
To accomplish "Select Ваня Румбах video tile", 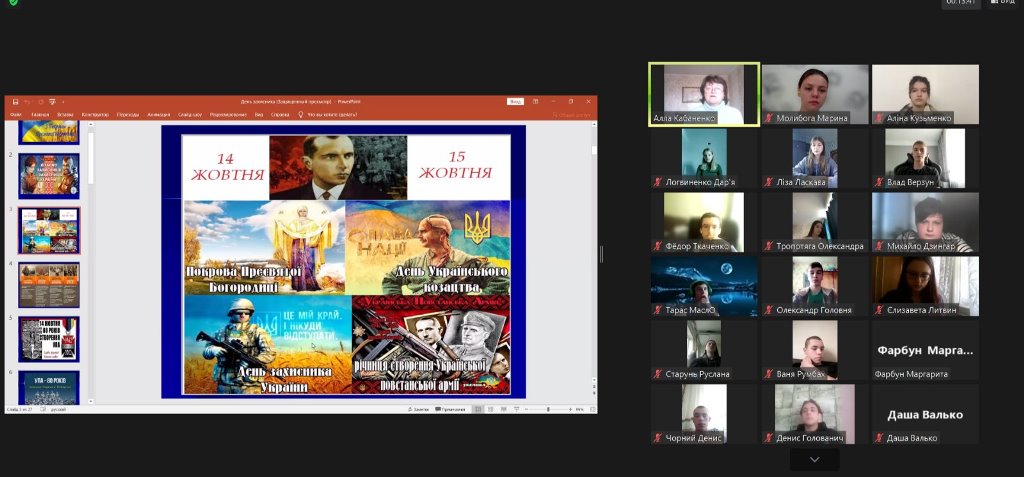I will coord(815,350).
